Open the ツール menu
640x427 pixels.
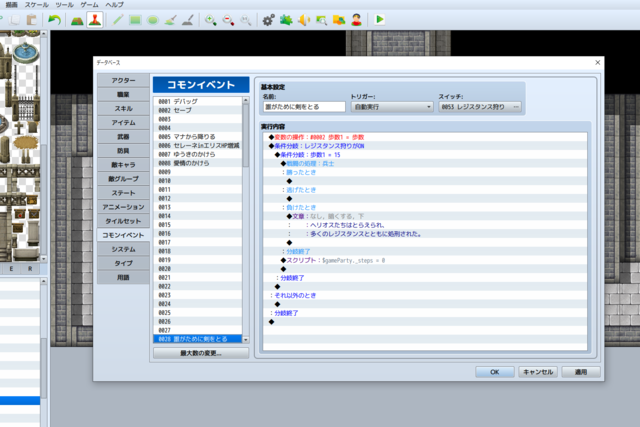click(64, 4)
